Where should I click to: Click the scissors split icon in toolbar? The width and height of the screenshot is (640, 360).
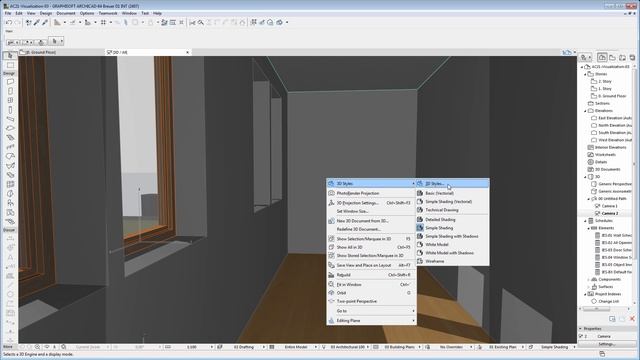(x=192, y=22)
